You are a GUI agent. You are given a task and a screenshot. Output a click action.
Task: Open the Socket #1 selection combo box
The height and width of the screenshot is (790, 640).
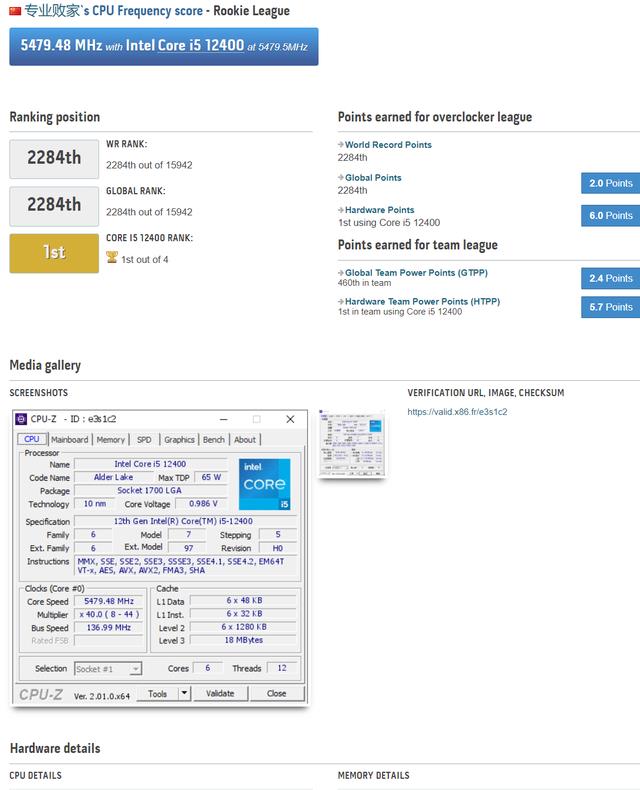coord(108,669)
